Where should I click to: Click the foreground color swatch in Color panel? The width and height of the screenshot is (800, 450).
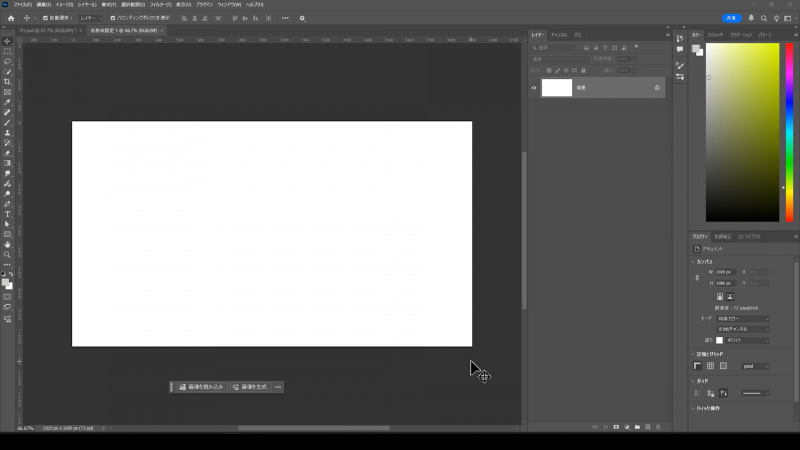click(696, 49)
